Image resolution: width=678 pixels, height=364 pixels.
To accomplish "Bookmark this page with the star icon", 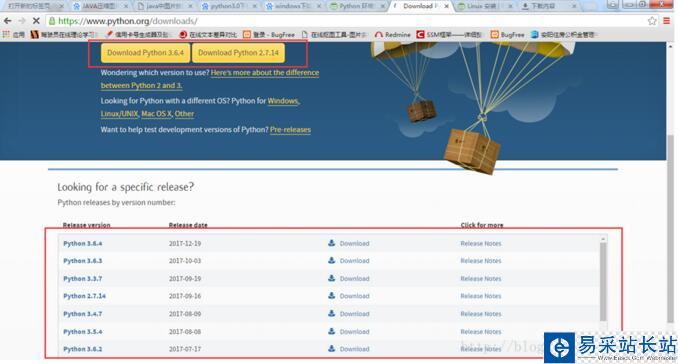I will click(x=652, y=21).
